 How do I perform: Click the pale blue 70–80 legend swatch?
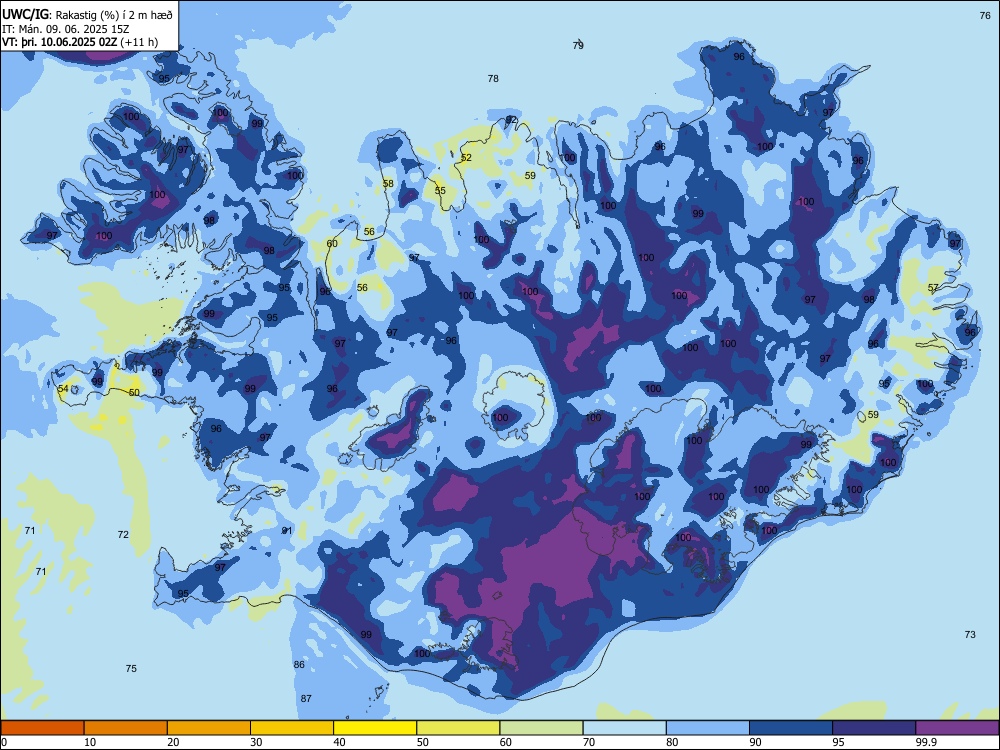[x=624, y=728]
